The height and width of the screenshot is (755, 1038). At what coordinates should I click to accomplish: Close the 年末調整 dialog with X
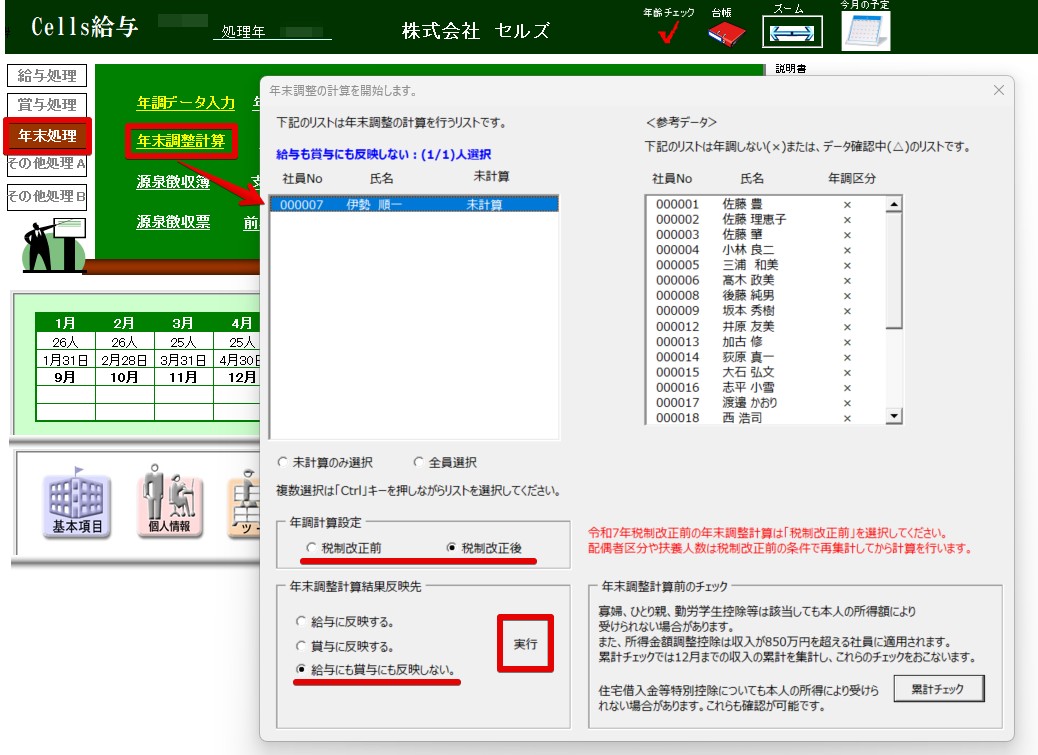[997, 90]
